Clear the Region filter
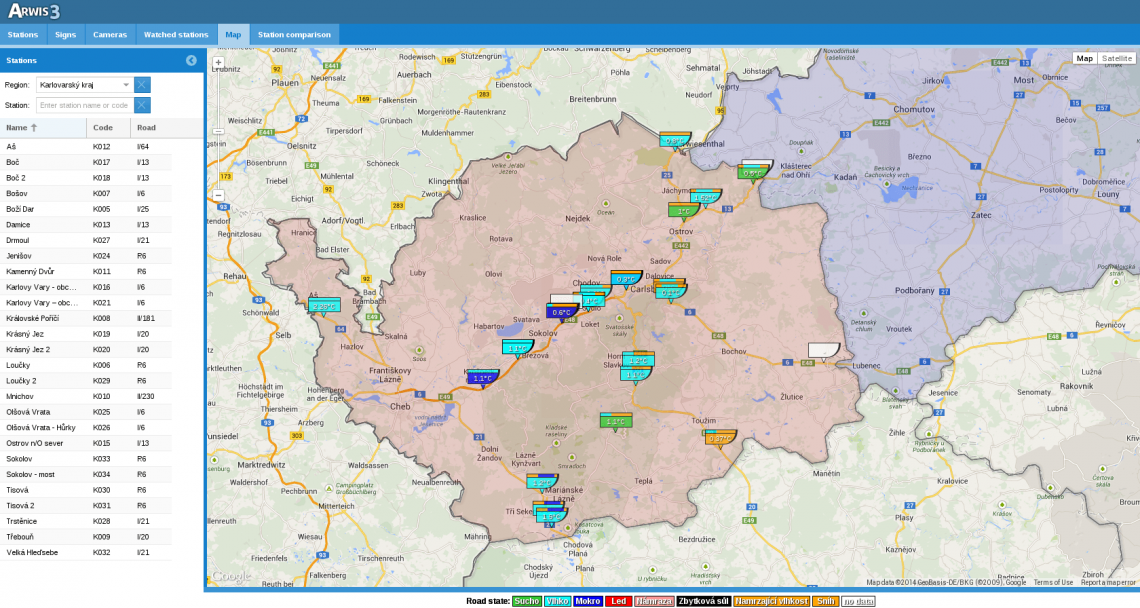Viewport: 1140px width, 608px height. click(x=142, y=85)
